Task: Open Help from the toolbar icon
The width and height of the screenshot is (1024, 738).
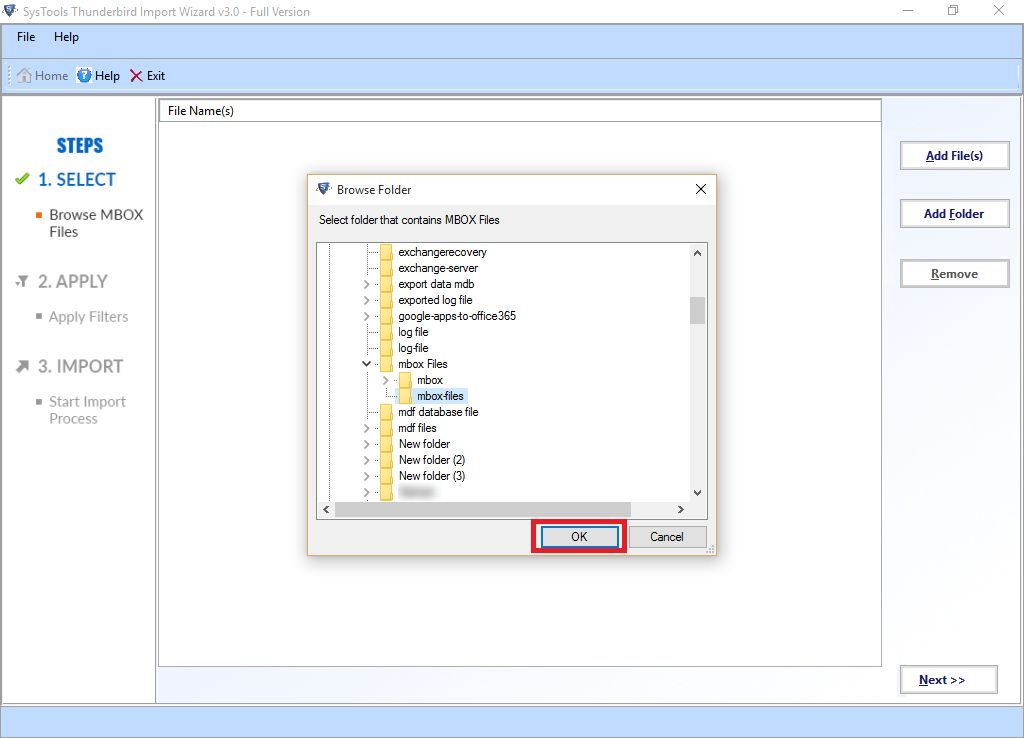Action: pos(84,76)
